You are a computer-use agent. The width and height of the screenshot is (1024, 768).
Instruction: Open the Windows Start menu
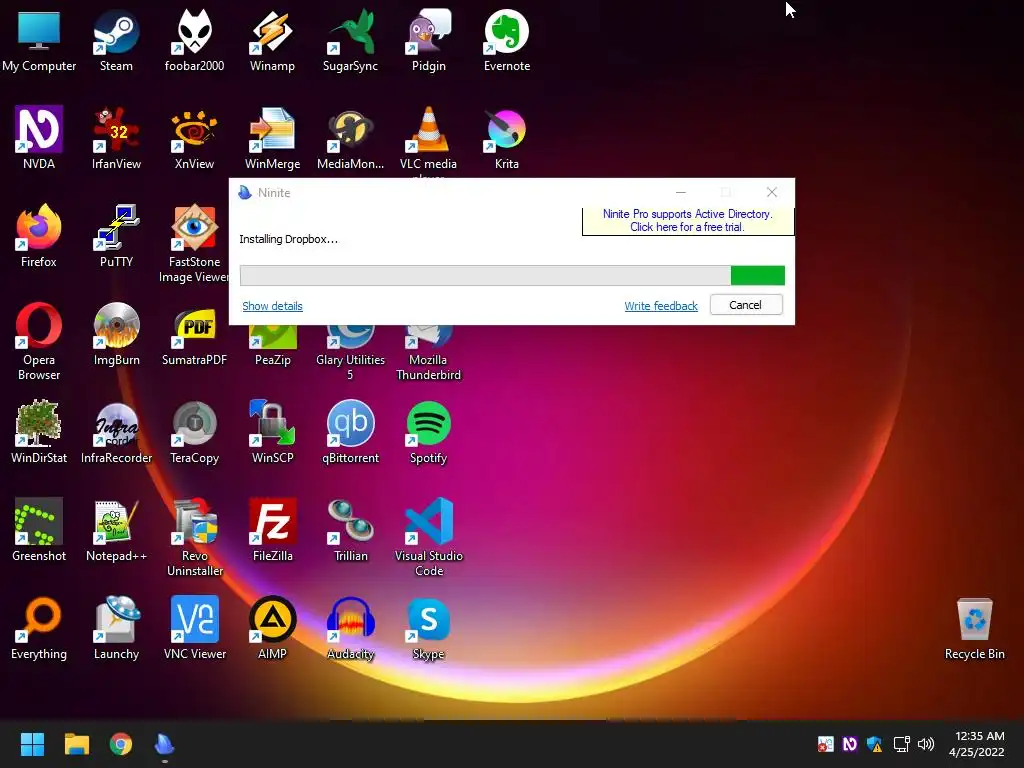pos(32,744)
